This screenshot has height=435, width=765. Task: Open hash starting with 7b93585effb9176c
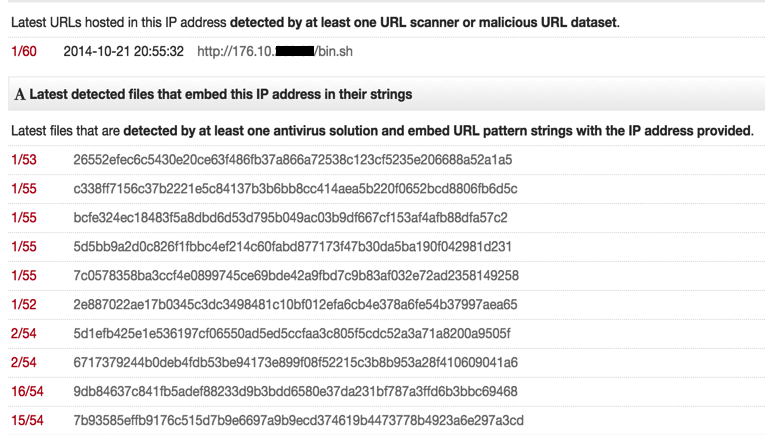pyautogui.click(x=299, y=420)
